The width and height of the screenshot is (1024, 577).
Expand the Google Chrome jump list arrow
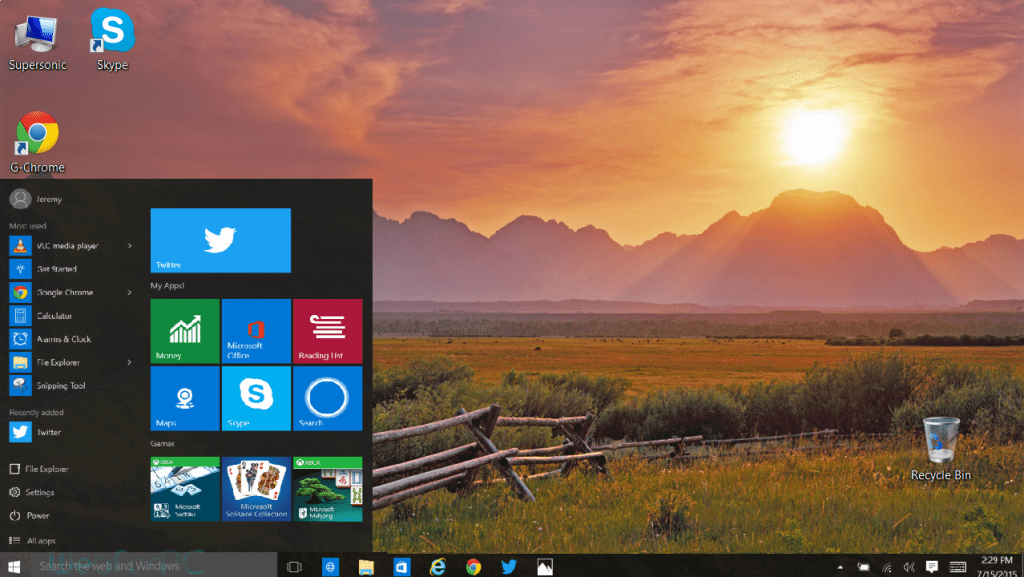129,292
